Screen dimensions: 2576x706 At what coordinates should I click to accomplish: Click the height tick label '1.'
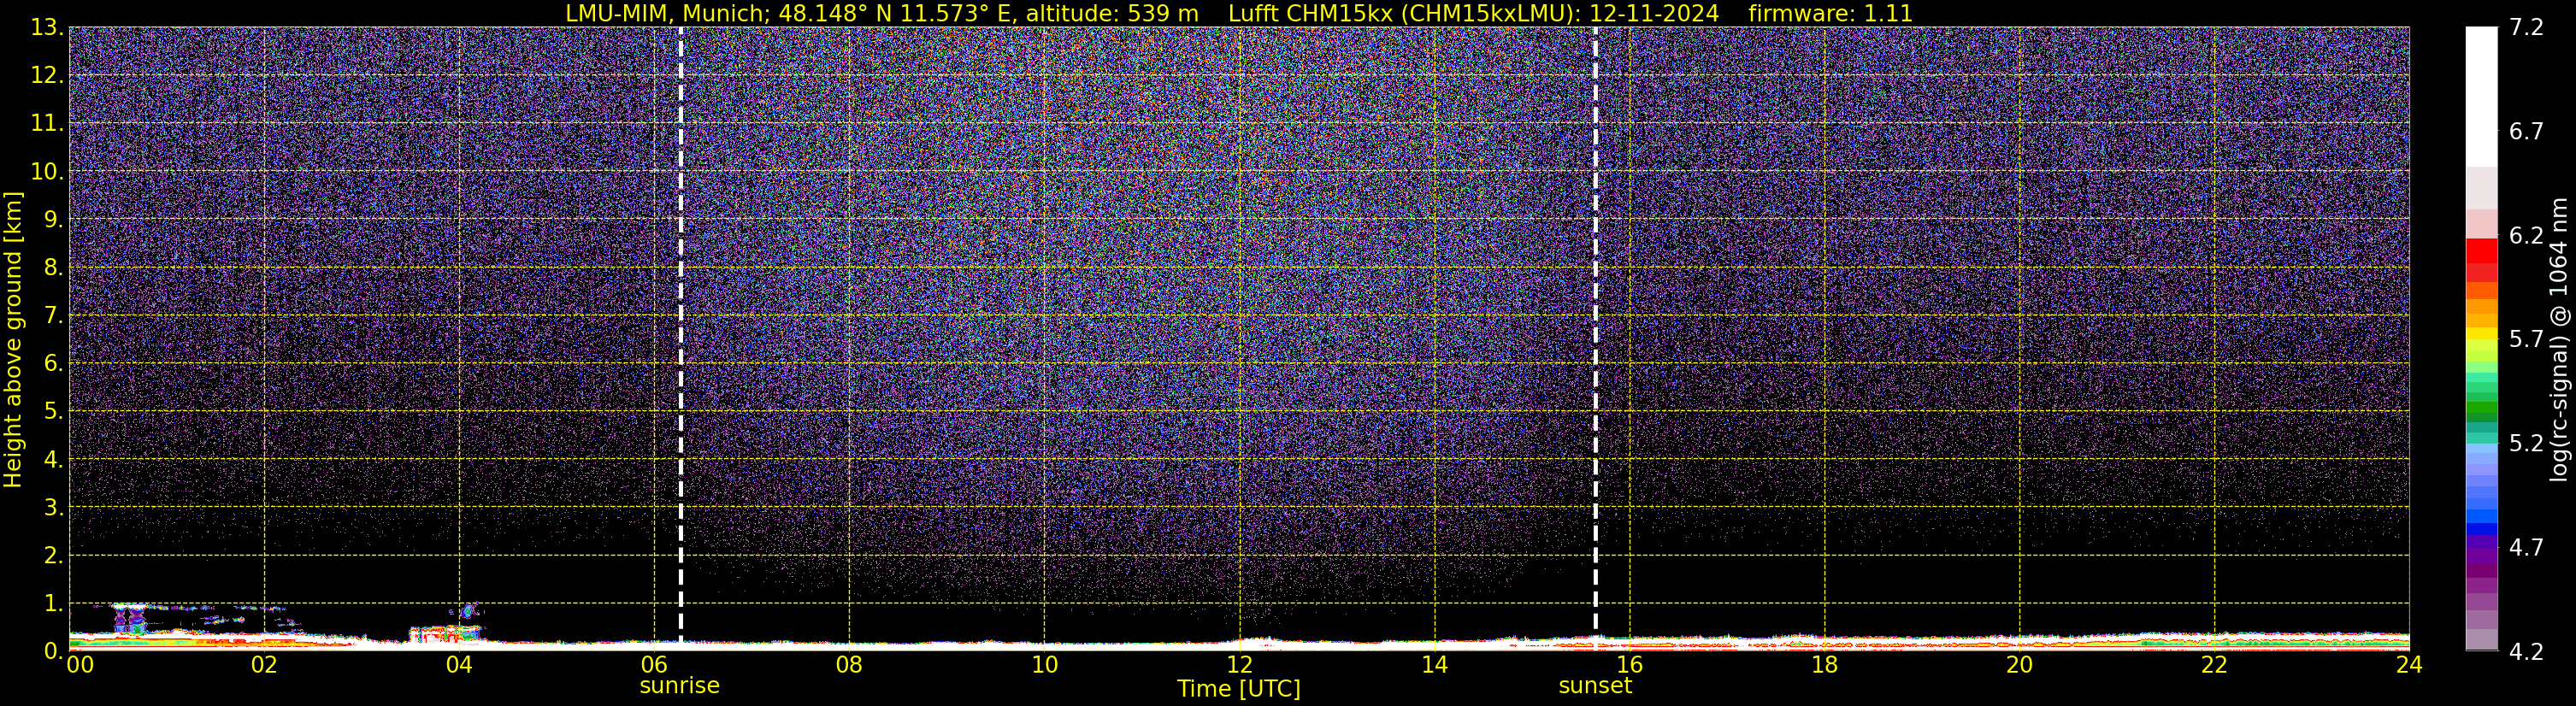(53, 603)
